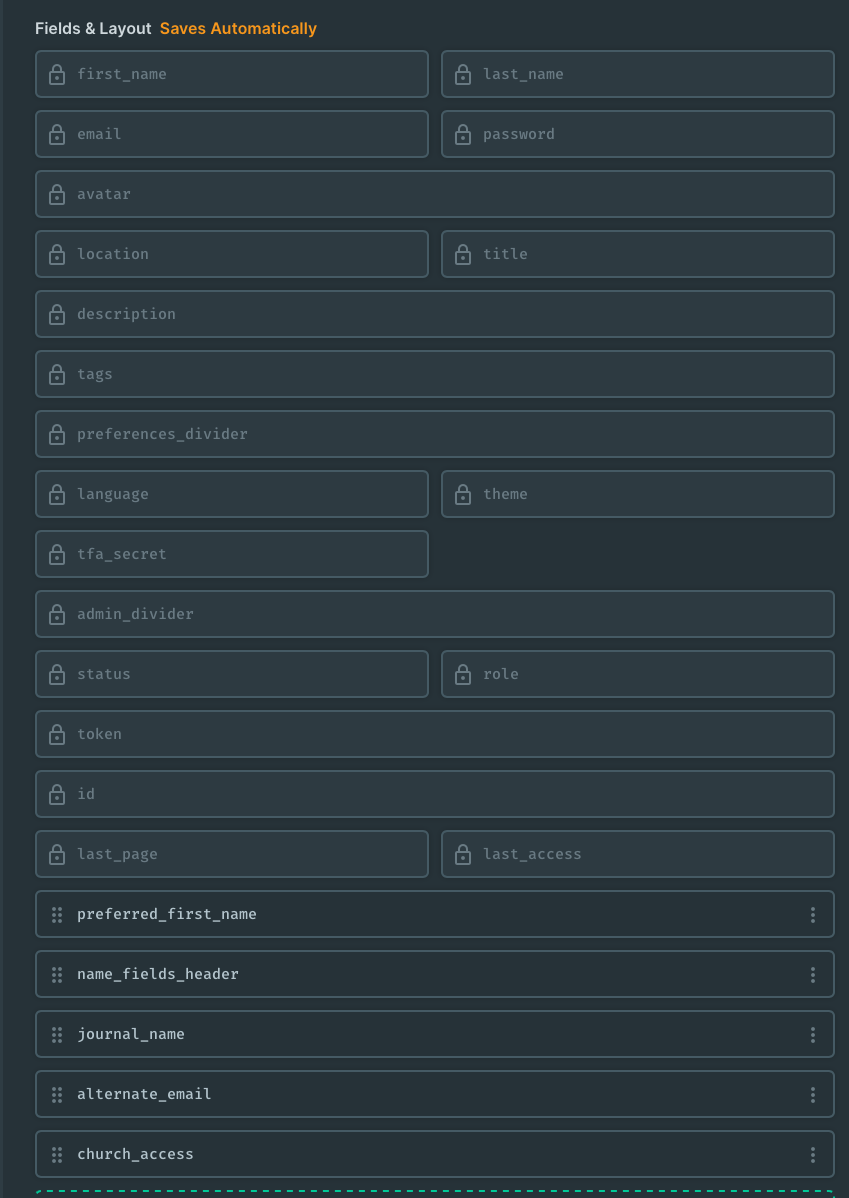The width and height of the screenshot is (849, 1198).
Task: Select the token field row
Action: [434, 734]
